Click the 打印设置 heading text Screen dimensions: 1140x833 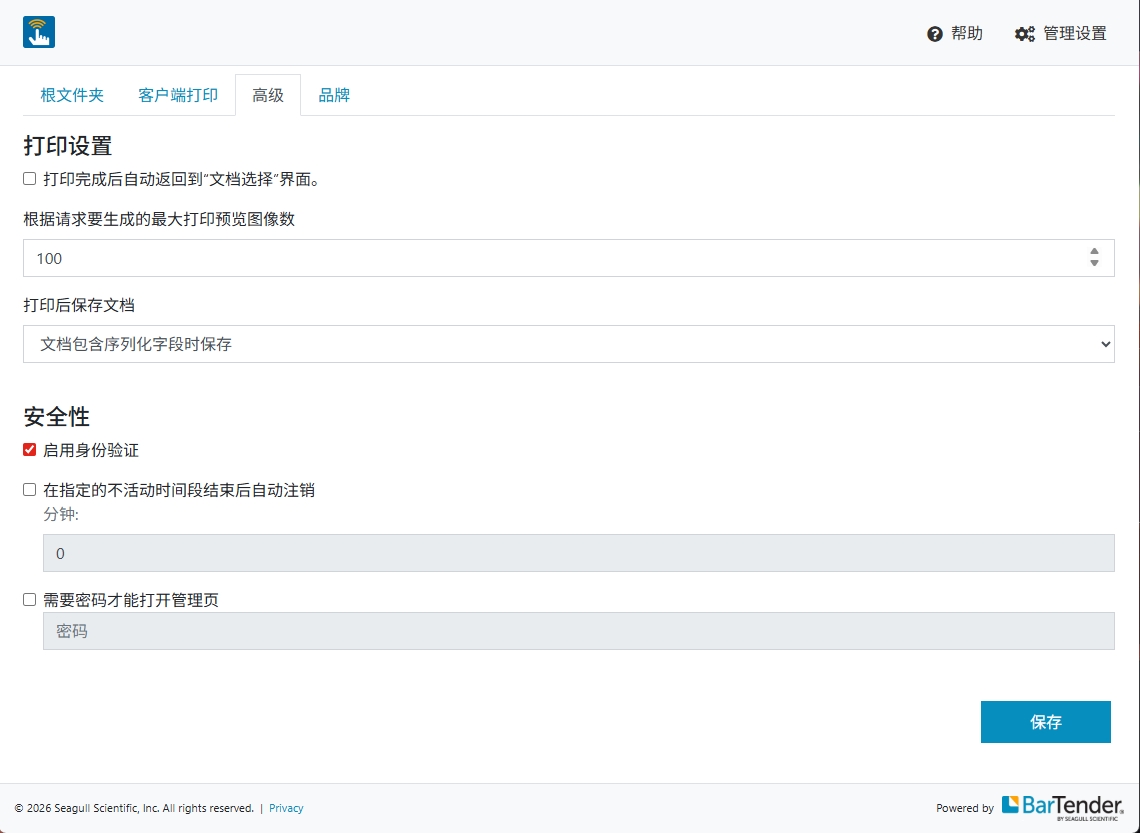68,145
